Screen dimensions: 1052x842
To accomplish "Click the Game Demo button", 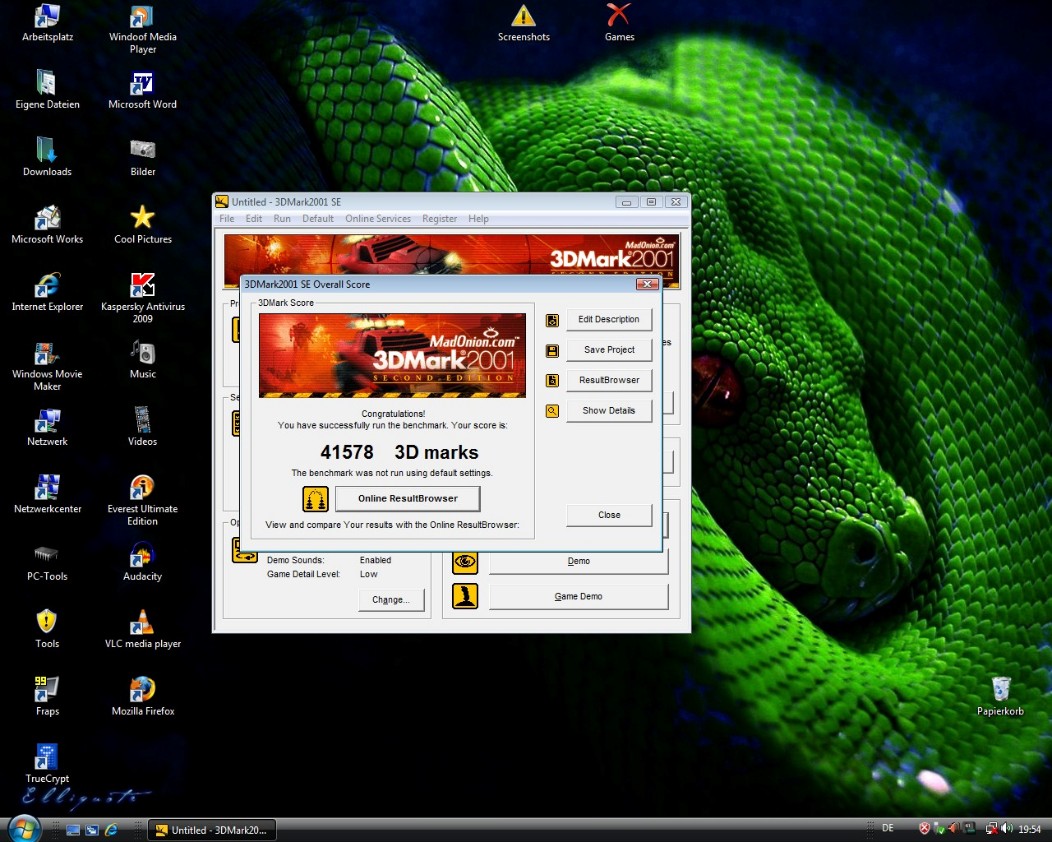I will [x=578, y=596].
